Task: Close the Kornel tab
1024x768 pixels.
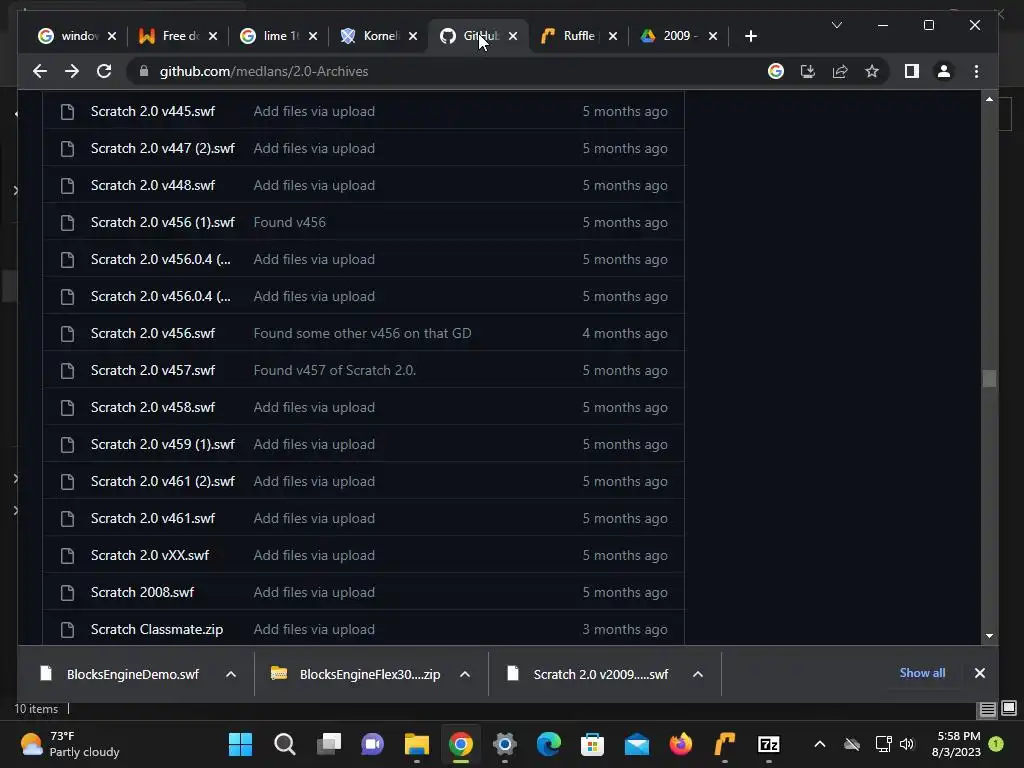Action: click(x=413, y=36)
